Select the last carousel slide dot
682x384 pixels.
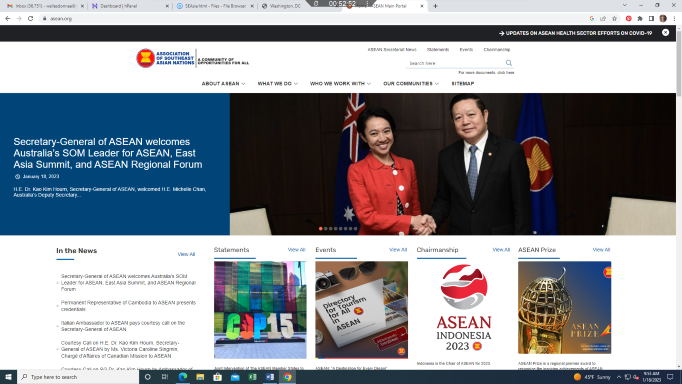point(355,228)
